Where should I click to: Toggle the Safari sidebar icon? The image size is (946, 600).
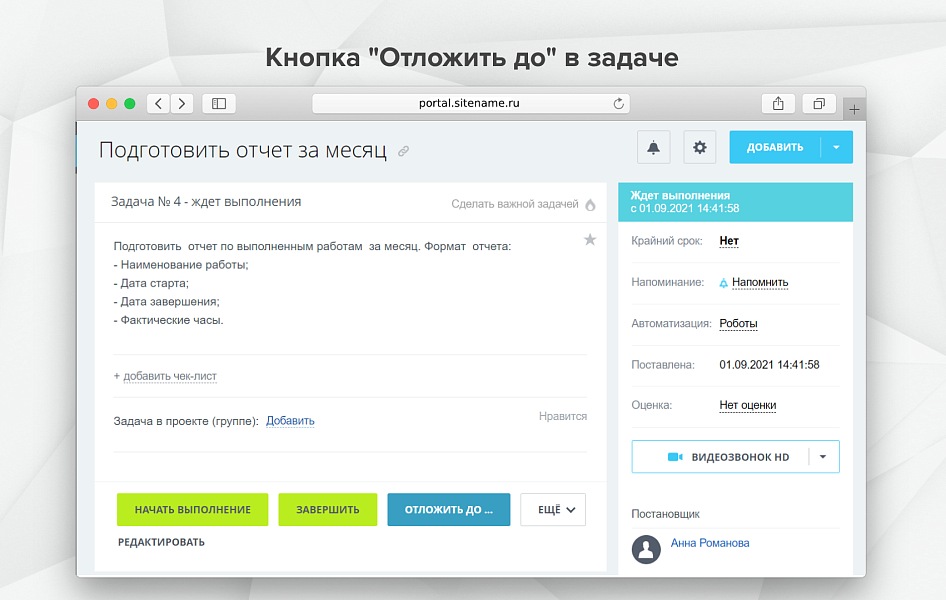[x=218, y=102]
